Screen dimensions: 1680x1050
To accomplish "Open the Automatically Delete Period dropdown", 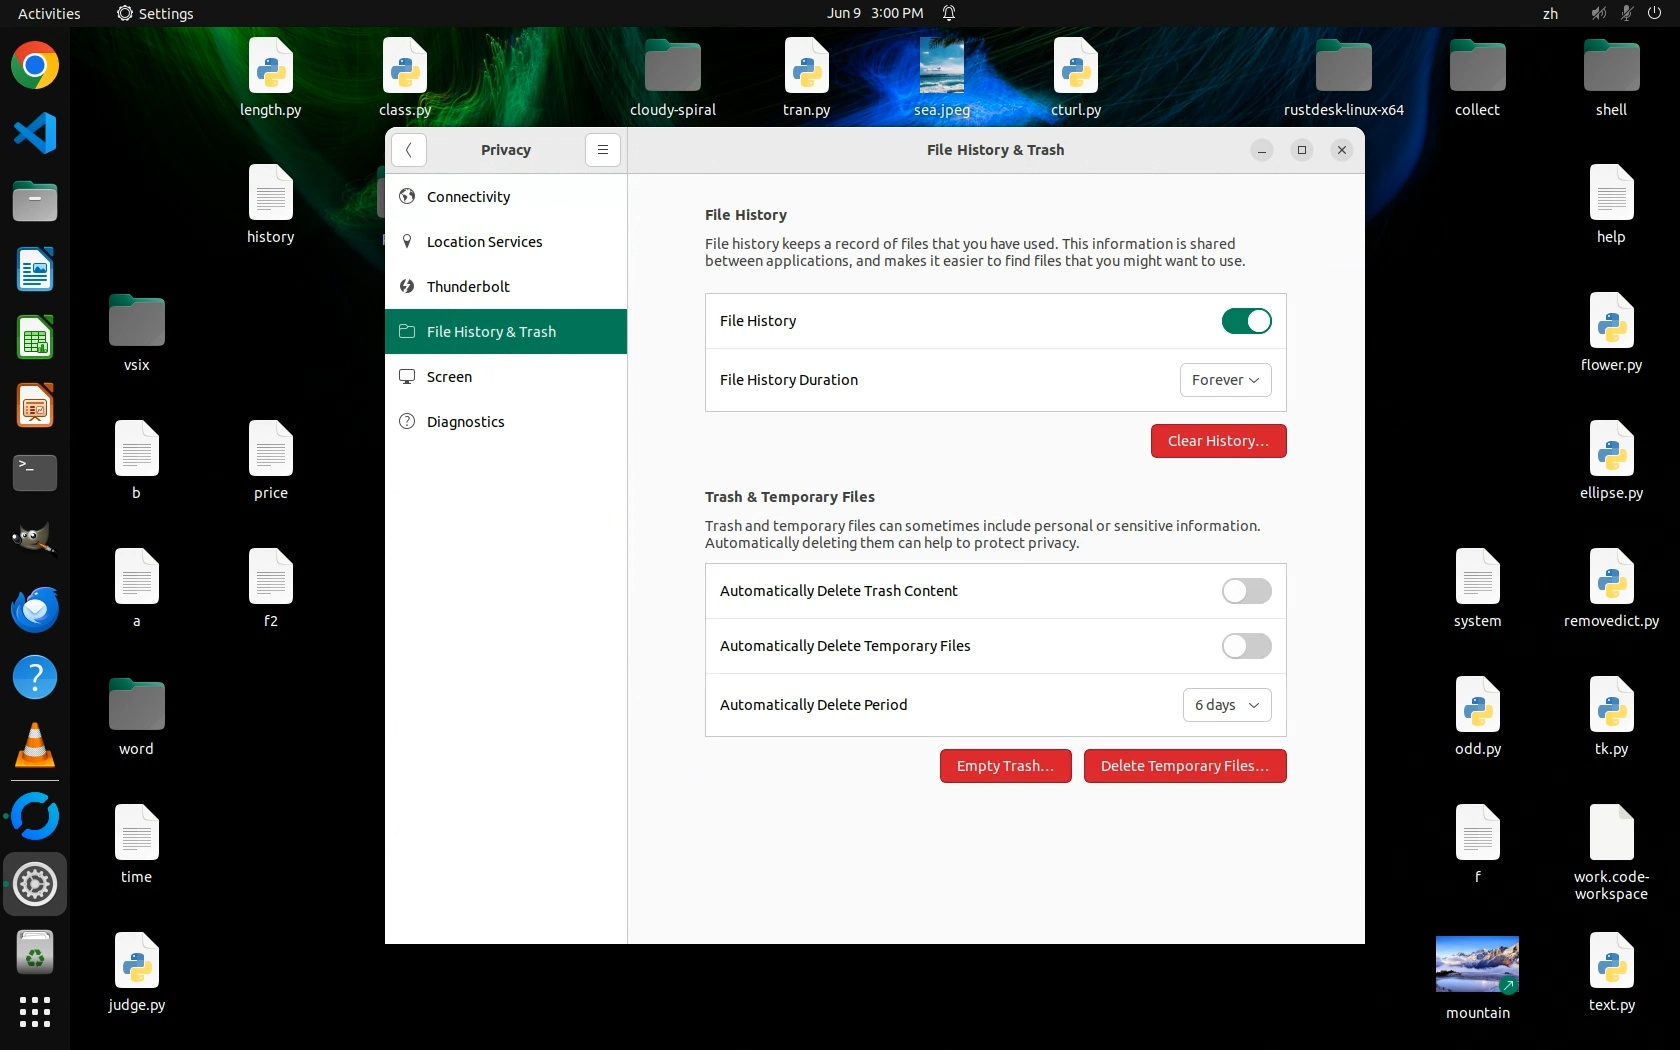I will (1226, 705).
